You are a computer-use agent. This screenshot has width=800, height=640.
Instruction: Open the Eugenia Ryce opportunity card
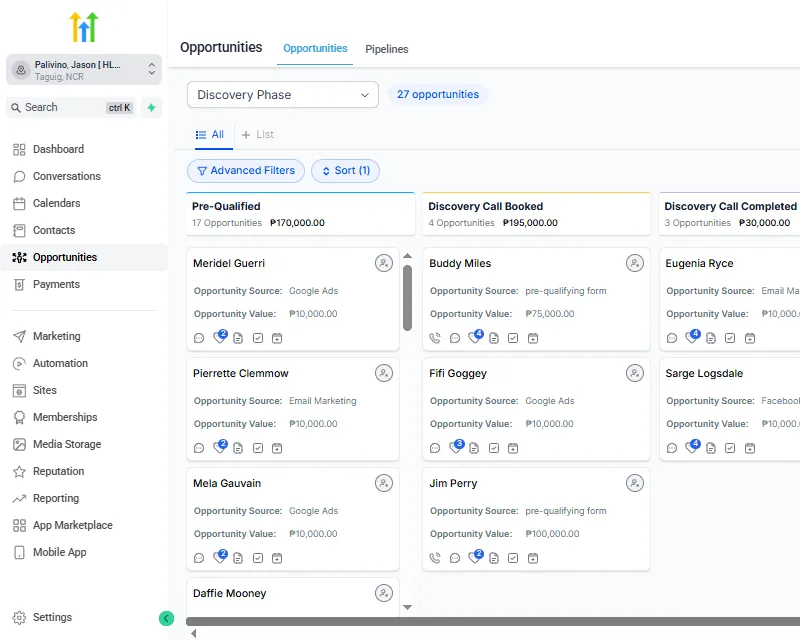pos(730,300)
